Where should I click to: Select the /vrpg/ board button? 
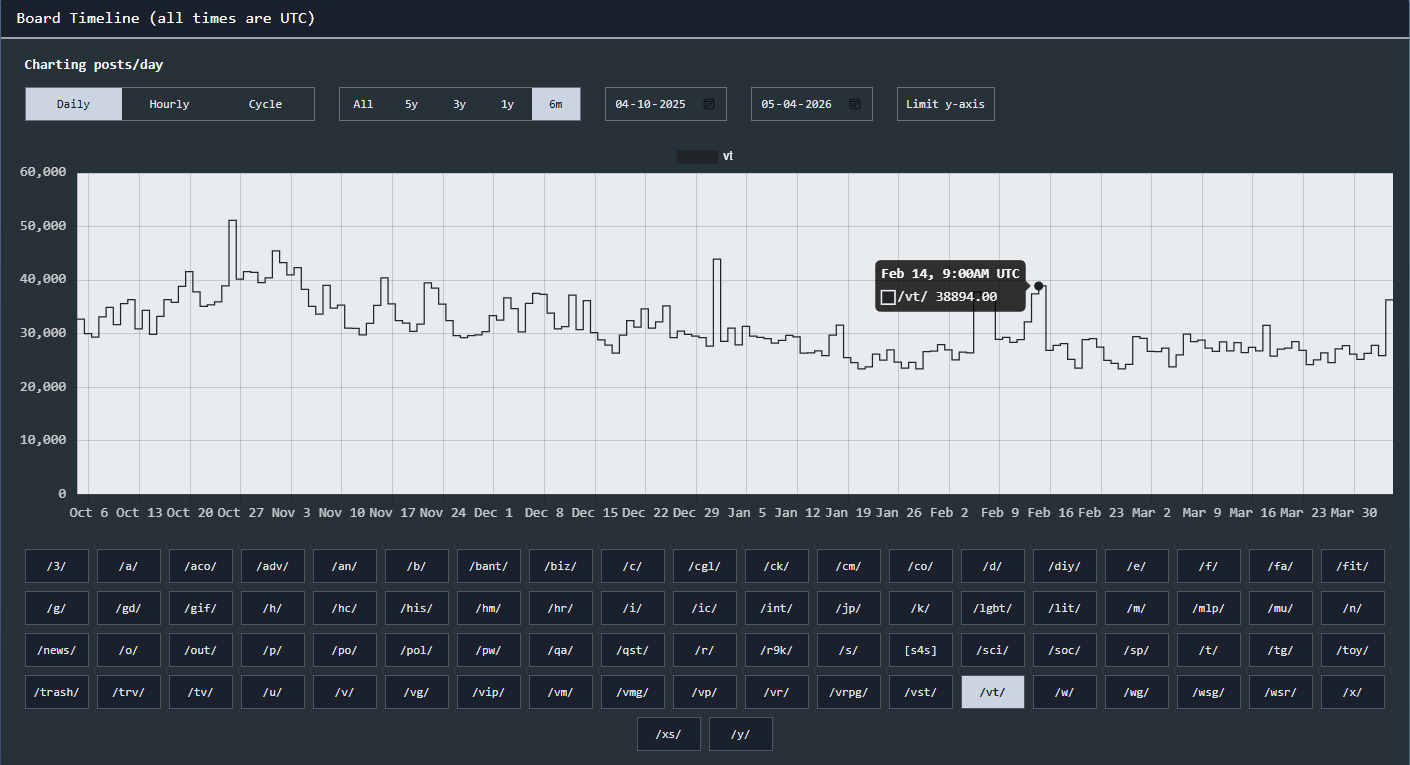[849, 692]
